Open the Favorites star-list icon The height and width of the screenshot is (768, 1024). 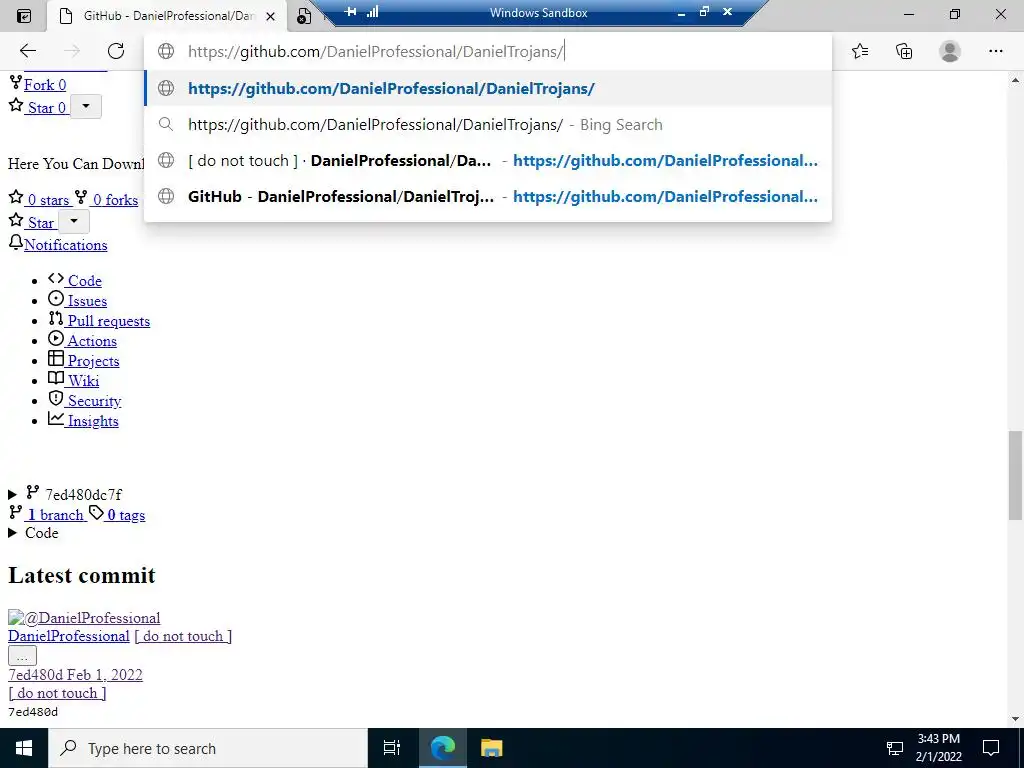point(860,51)
